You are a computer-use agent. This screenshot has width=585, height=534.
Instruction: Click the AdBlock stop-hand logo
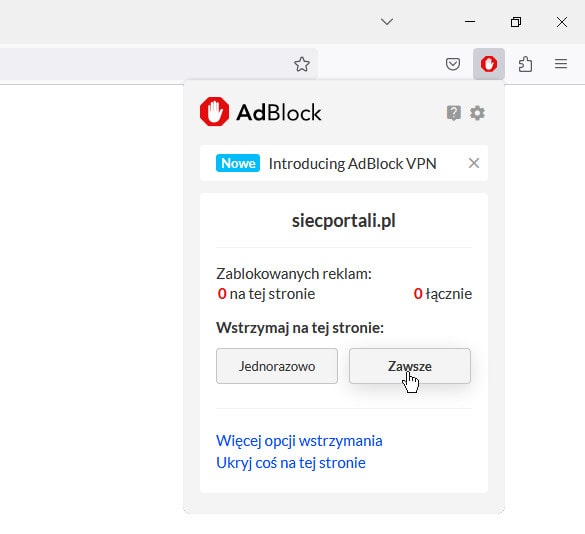pos(214,112)
